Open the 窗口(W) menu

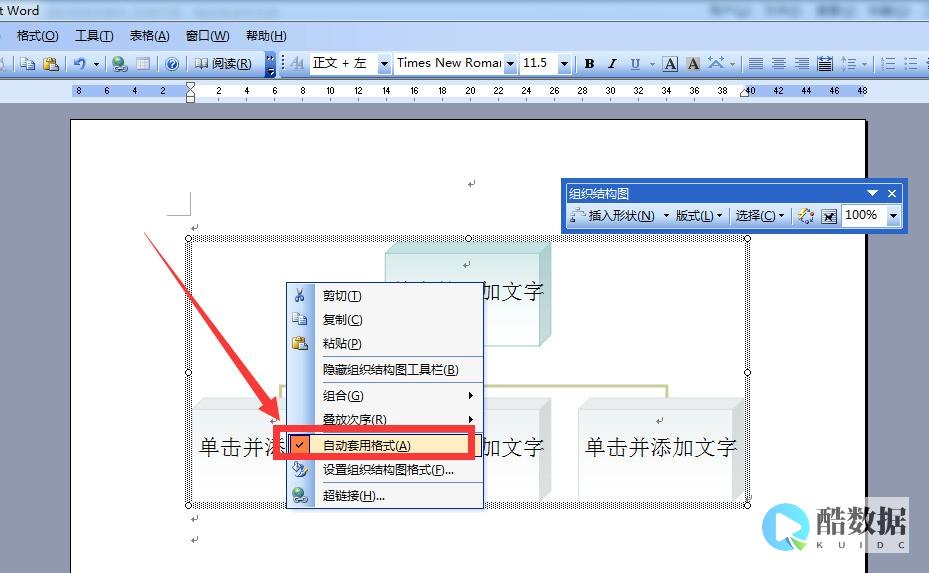point(207,36)
